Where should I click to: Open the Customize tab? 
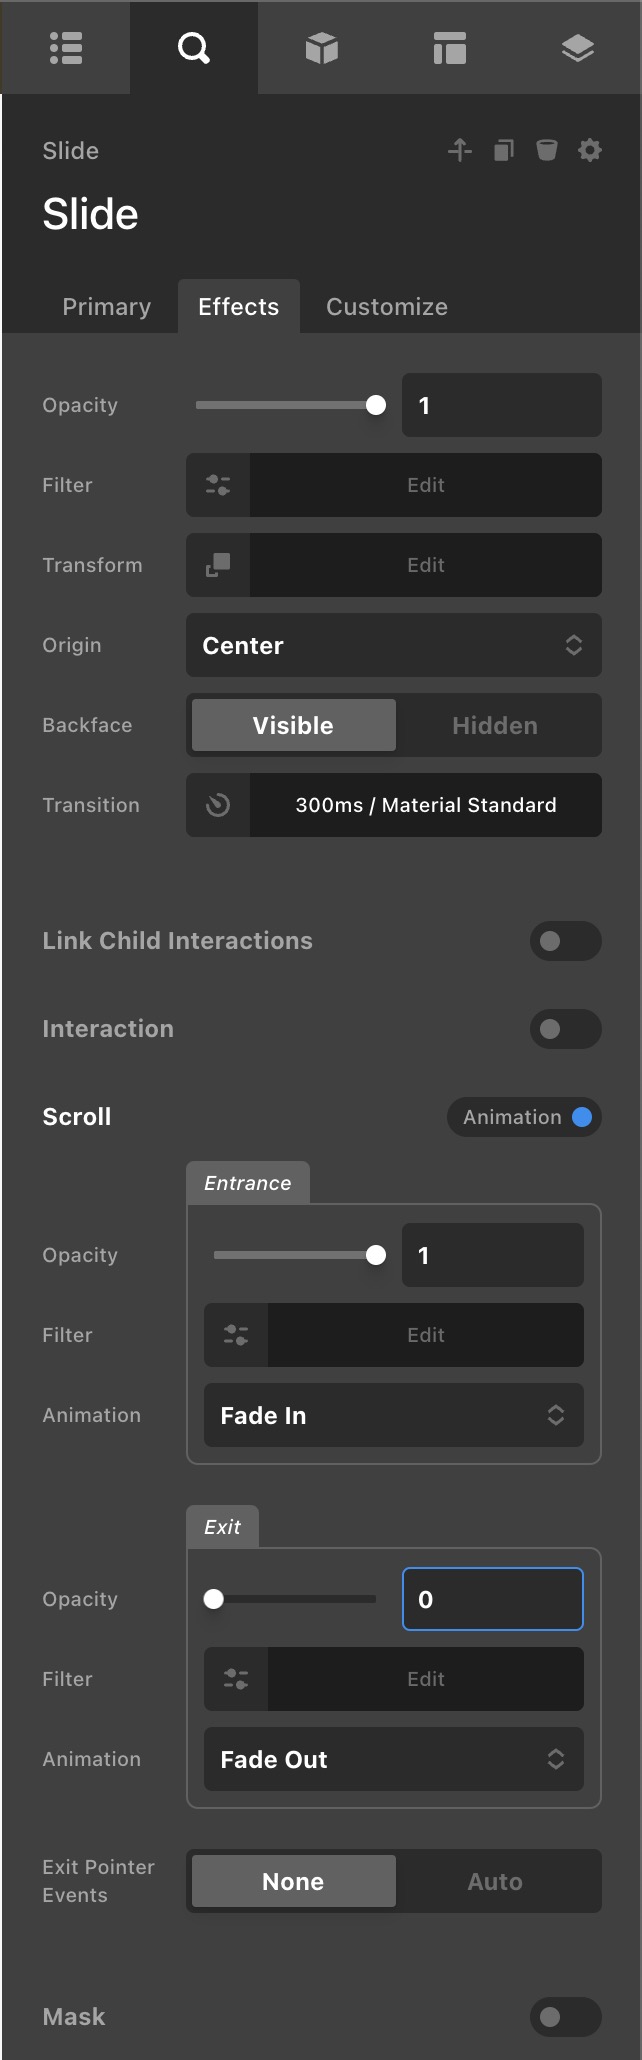(x=386, y=306)
